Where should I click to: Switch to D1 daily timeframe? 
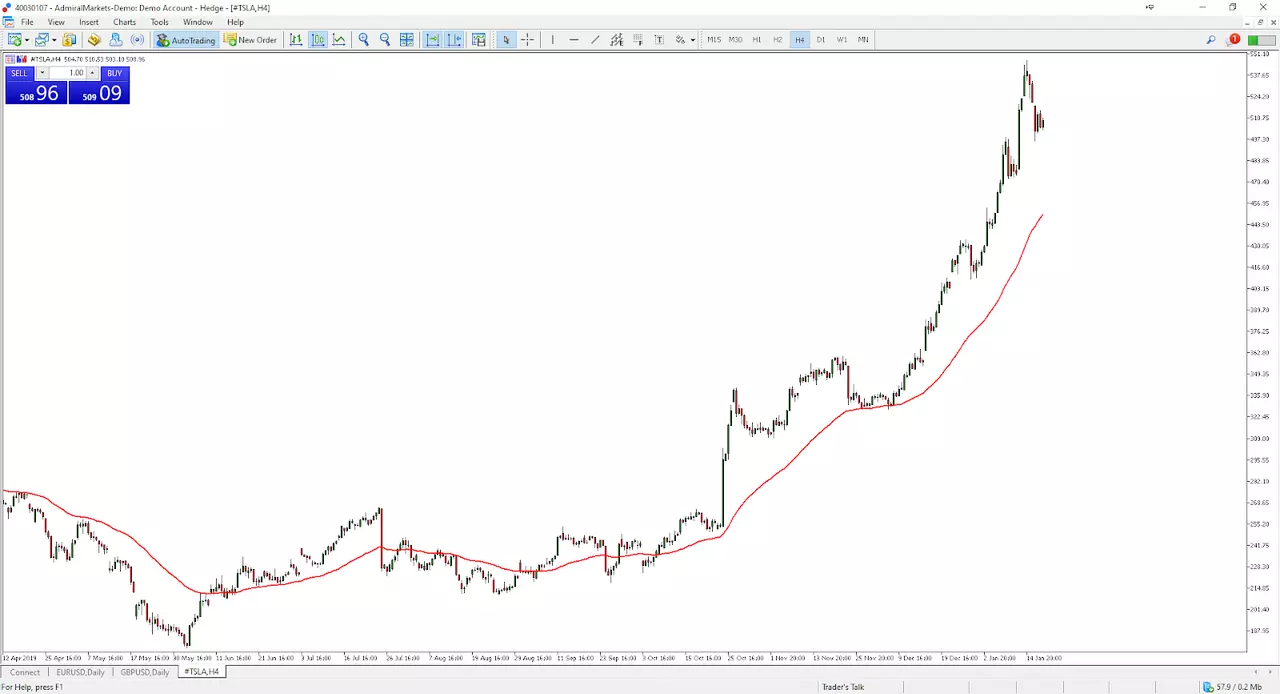(821, 40)
